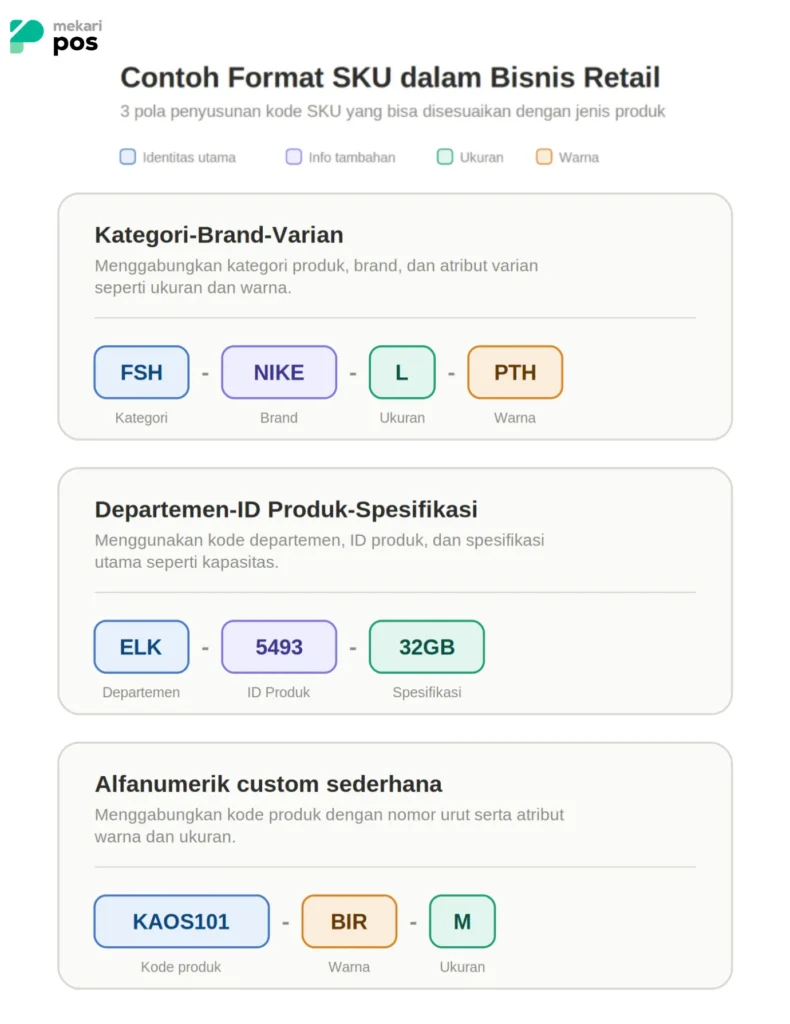
Task: Click the Departemen-ID Produk-Spesifikasi heading
Action: click(x=286, y=509)
